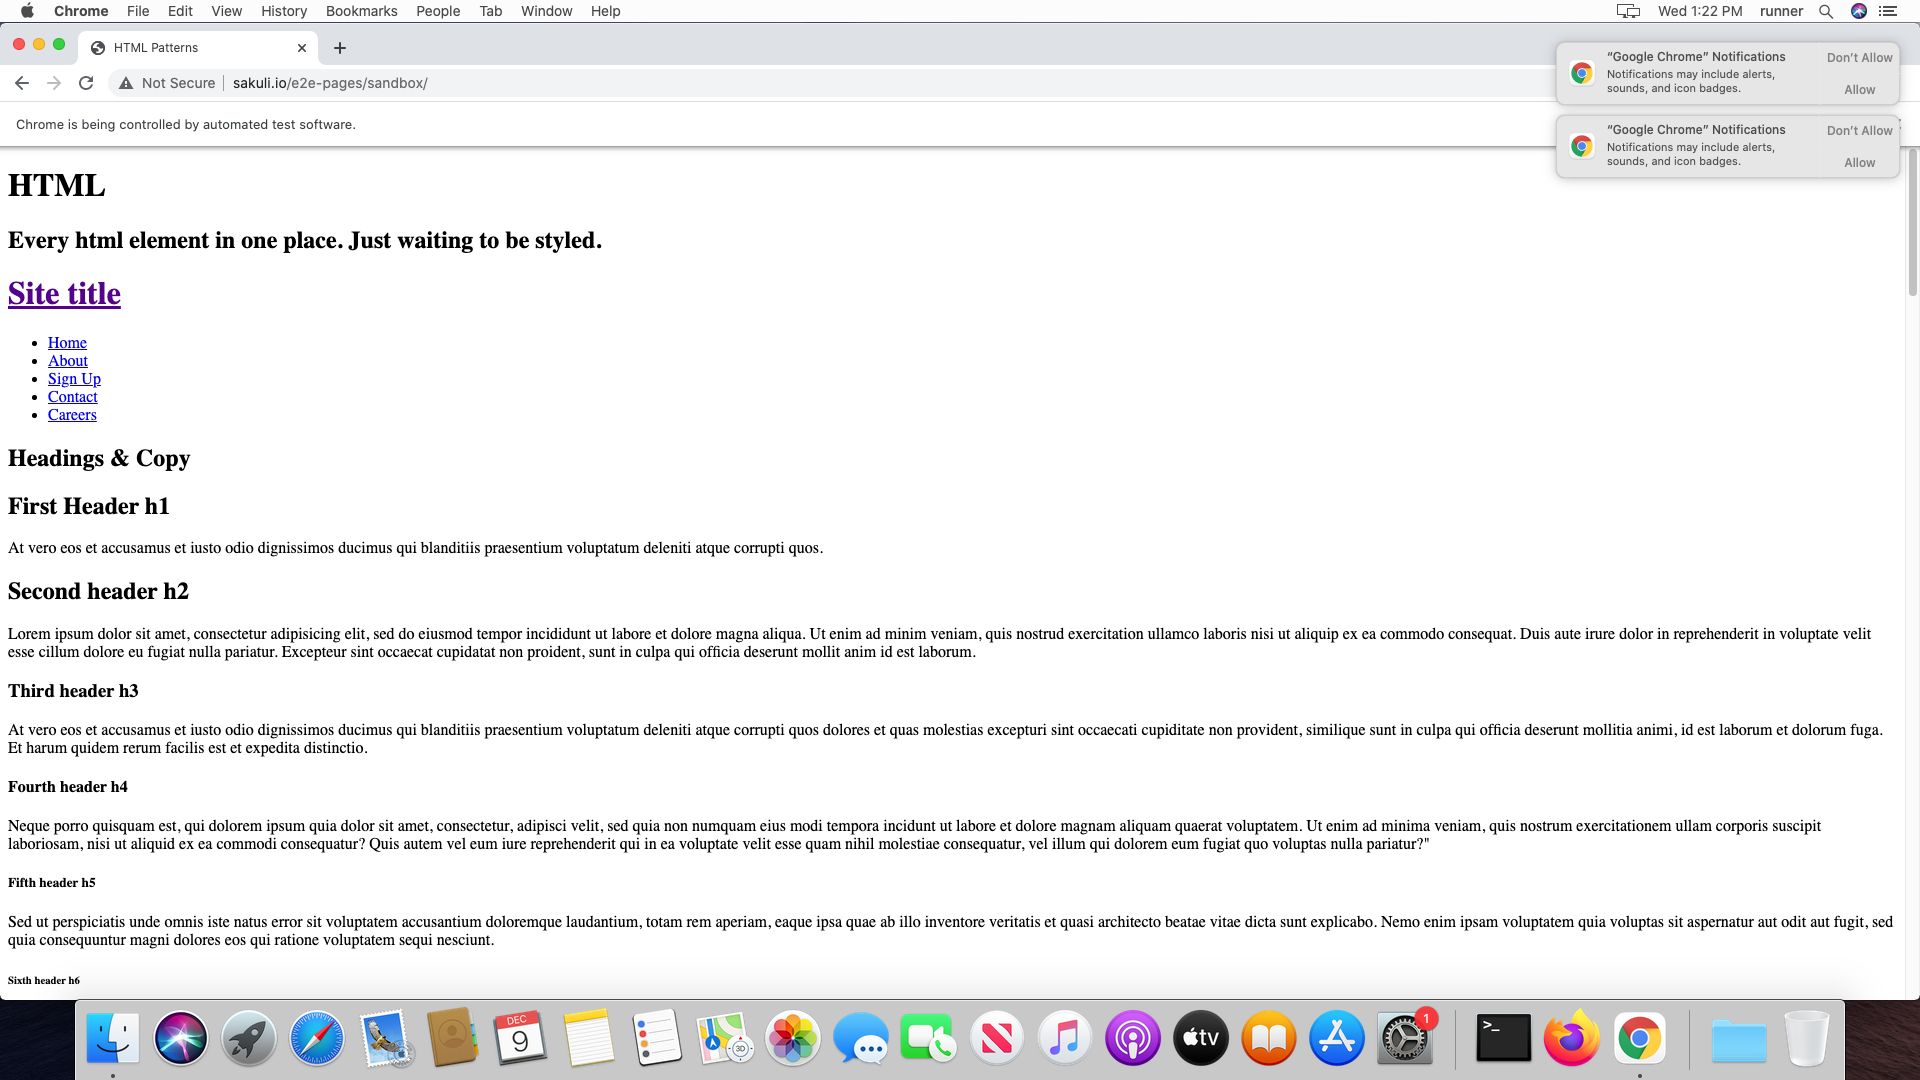Click the Chrome back navigation arrow
Viewport: 1920px width, 1080px height.
(22, 83)
